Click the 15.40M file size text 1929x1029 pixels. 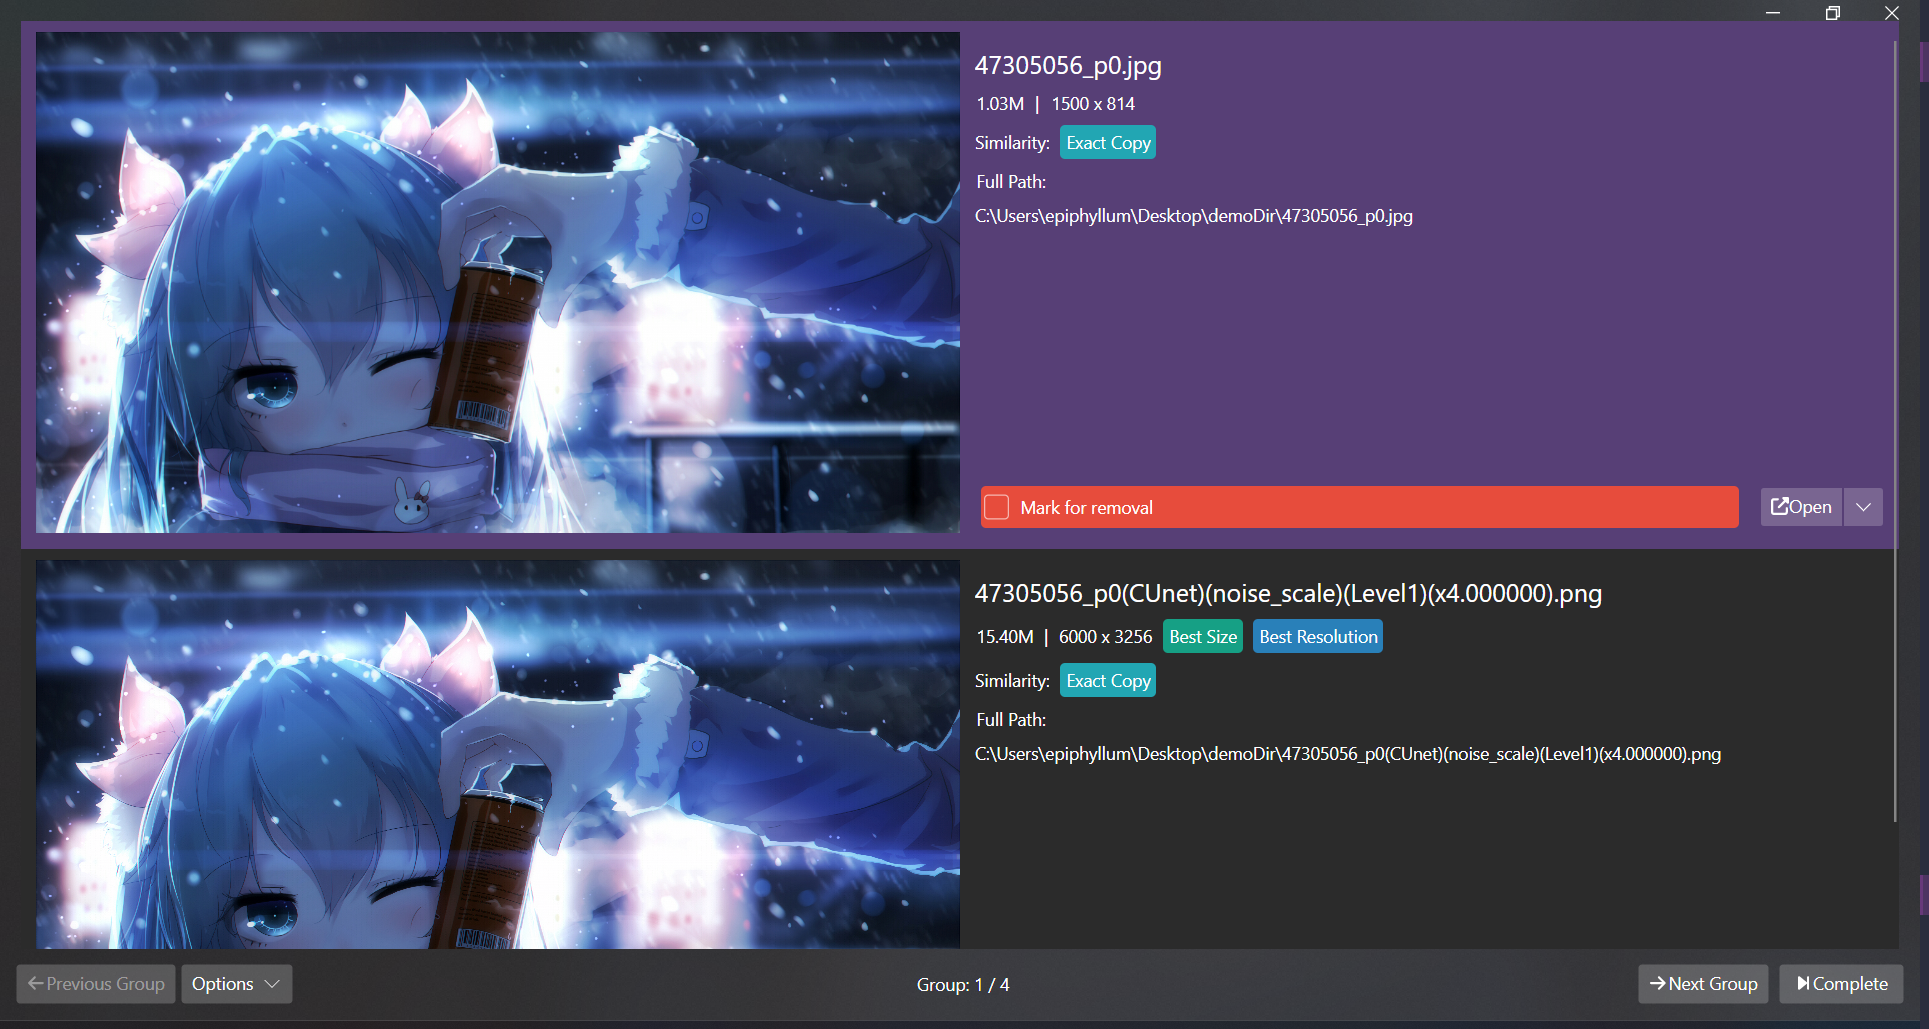coord(1005,637)
